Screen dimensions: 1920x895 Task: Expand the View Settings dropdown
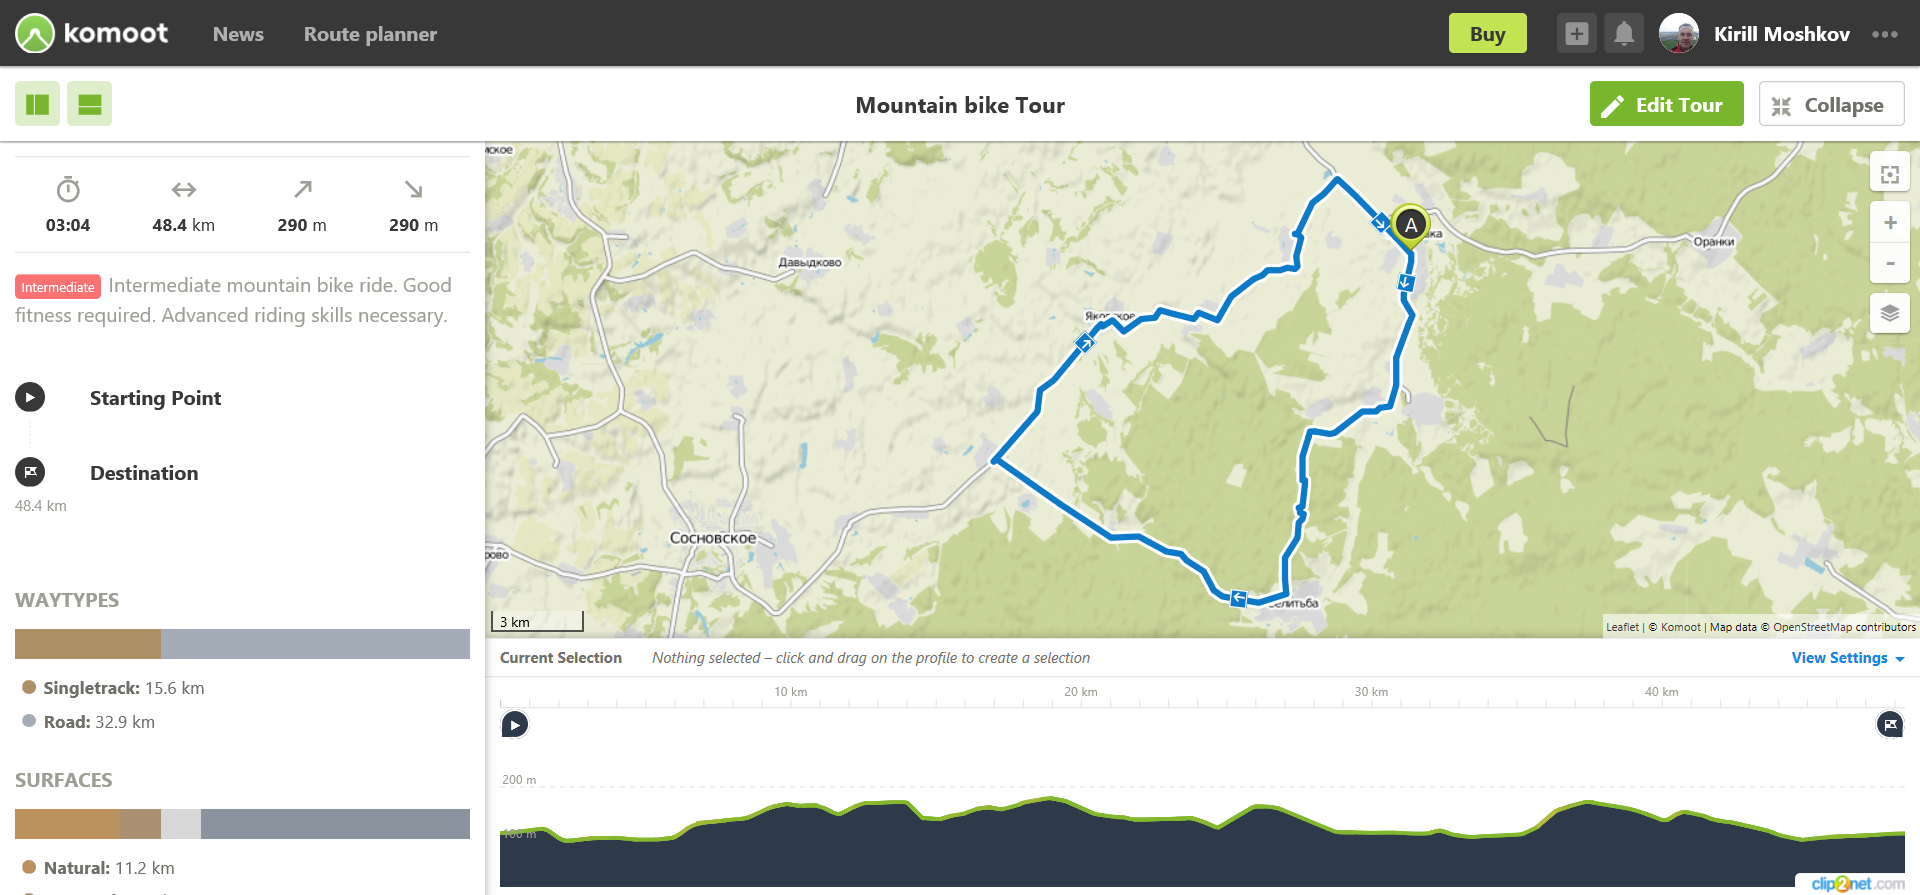pos(1847,658)
